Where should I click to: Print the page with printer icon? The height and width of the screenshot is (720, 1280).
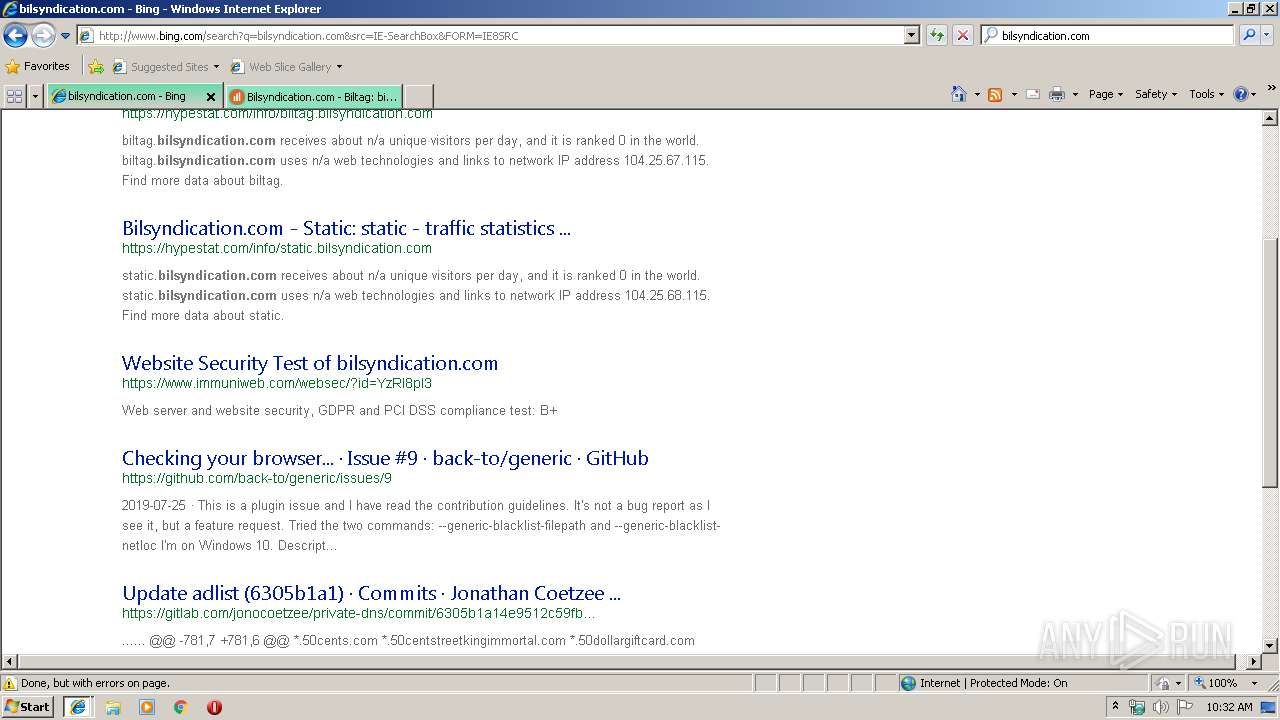[x=1057, y=94]
